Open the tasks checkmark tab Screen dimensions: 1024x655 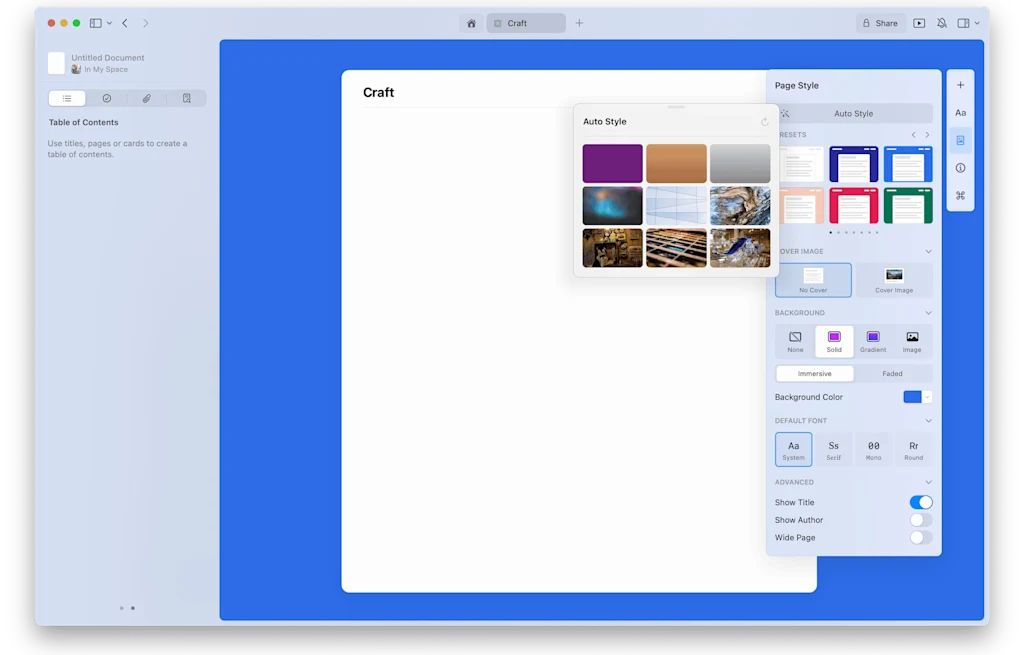point(106,98)
